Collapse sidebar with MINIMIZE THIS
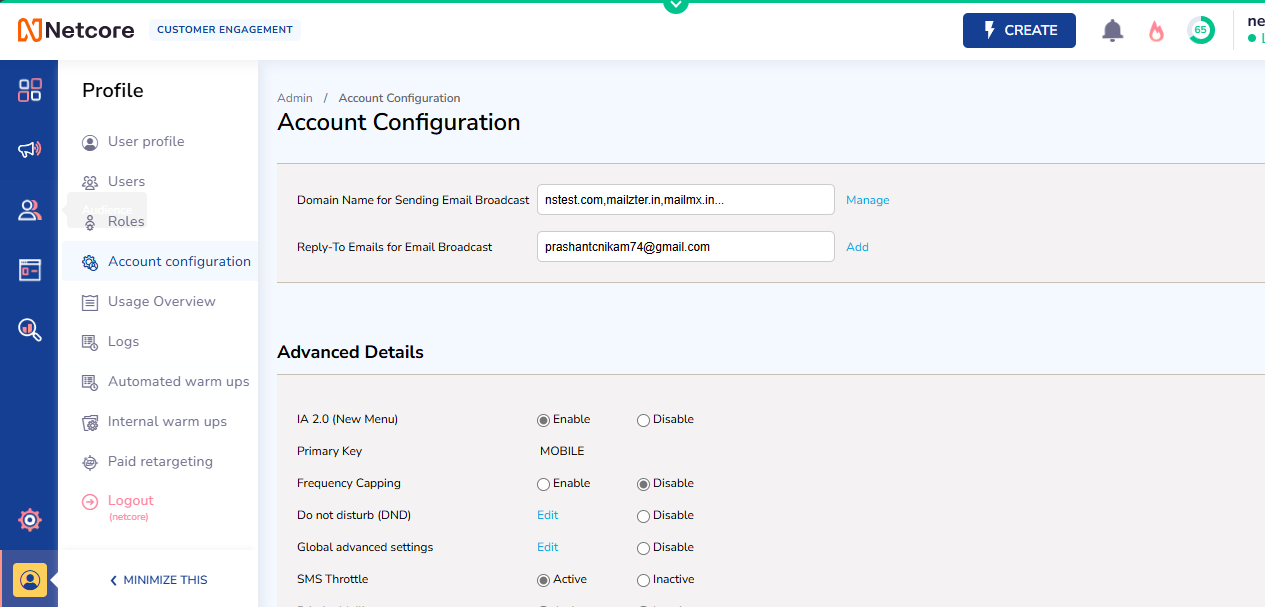 [158, 580]
